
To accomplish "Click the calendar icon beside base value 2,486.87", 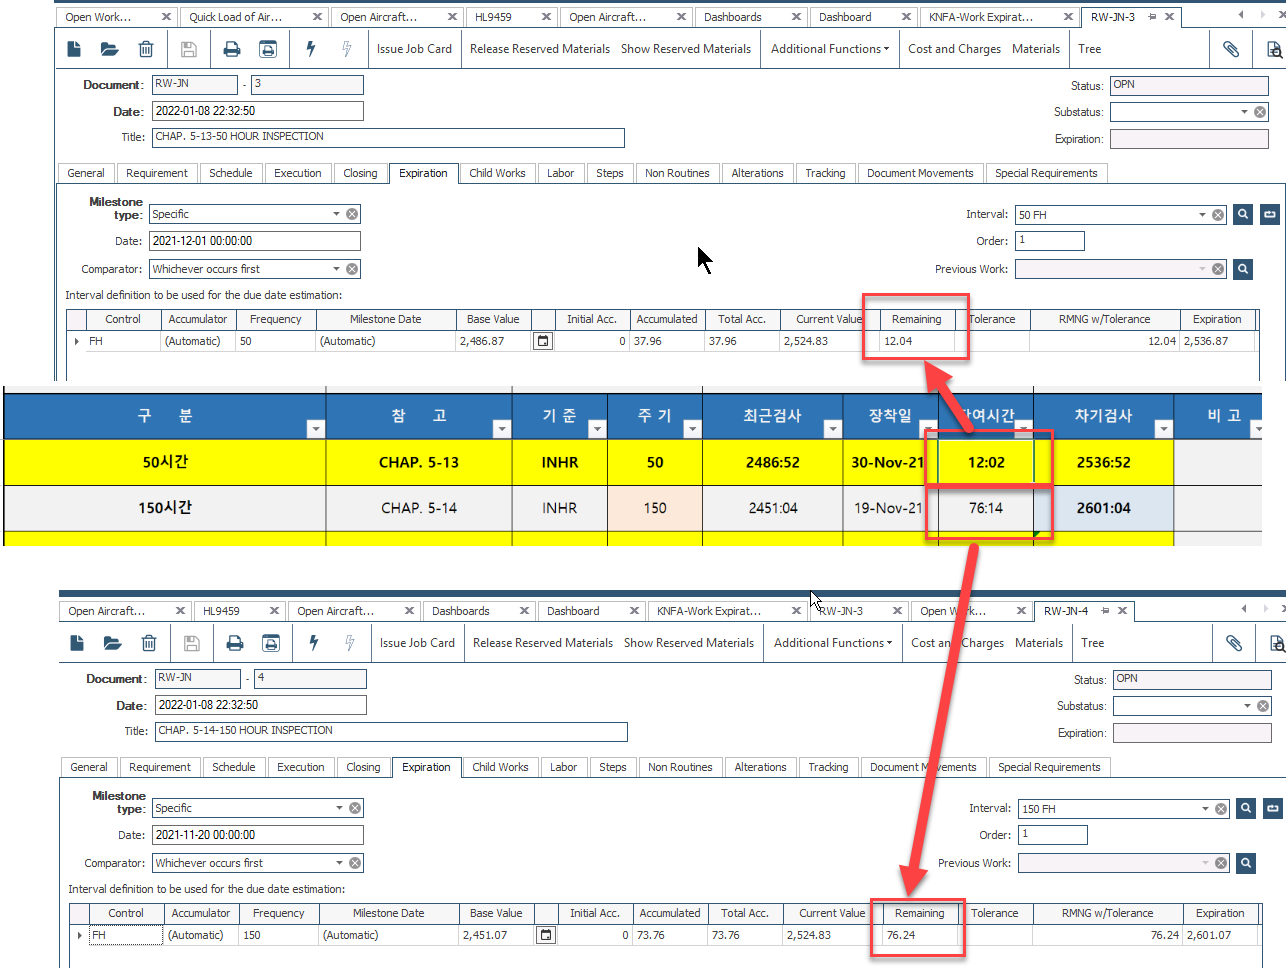I will [x=543, y=341].
